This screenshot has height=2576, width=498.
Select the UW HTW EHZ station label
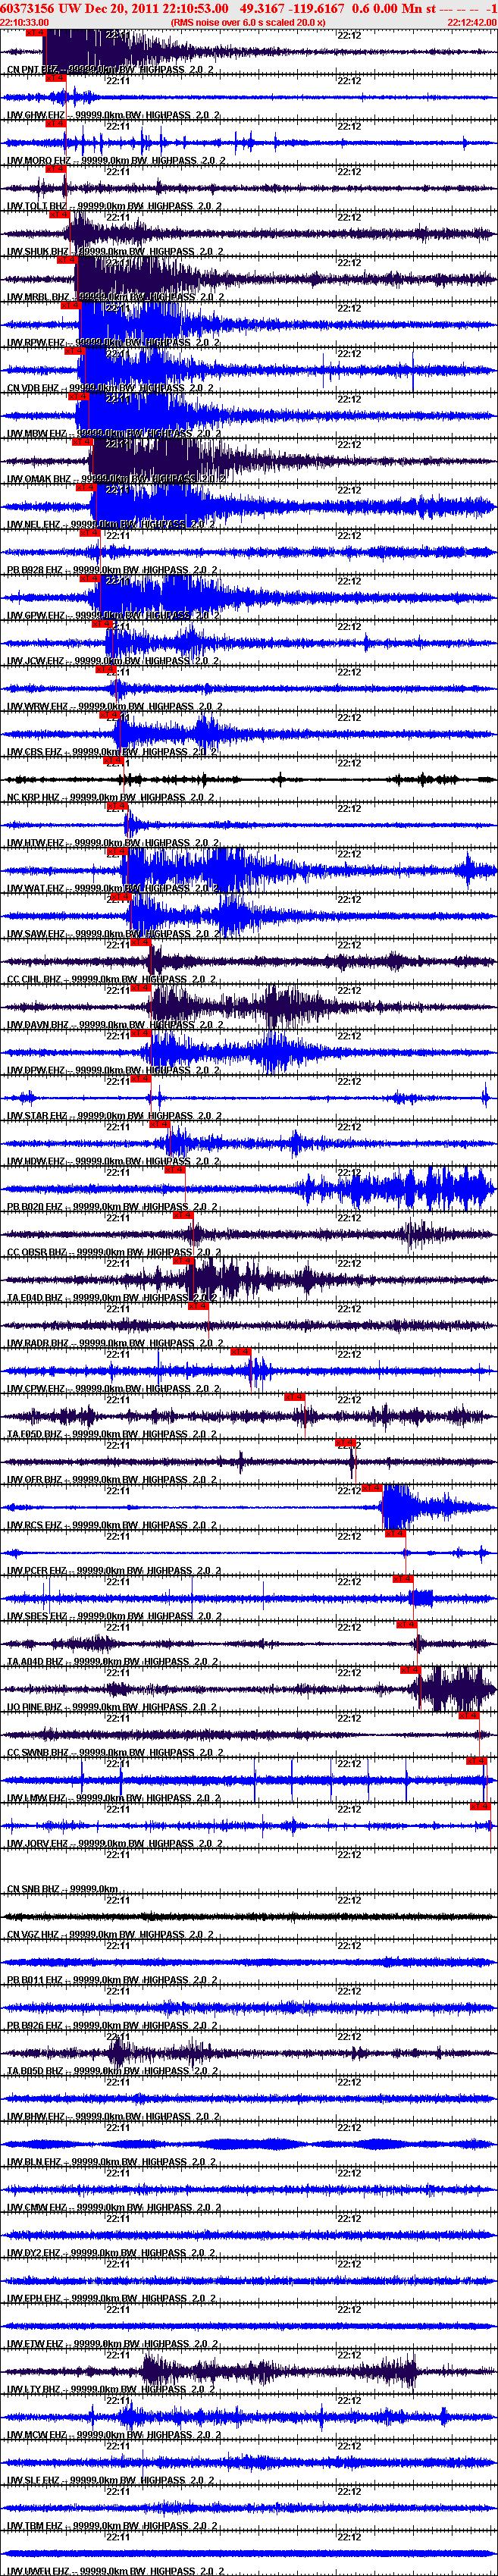pyautogui.click(x=36, y=843)
